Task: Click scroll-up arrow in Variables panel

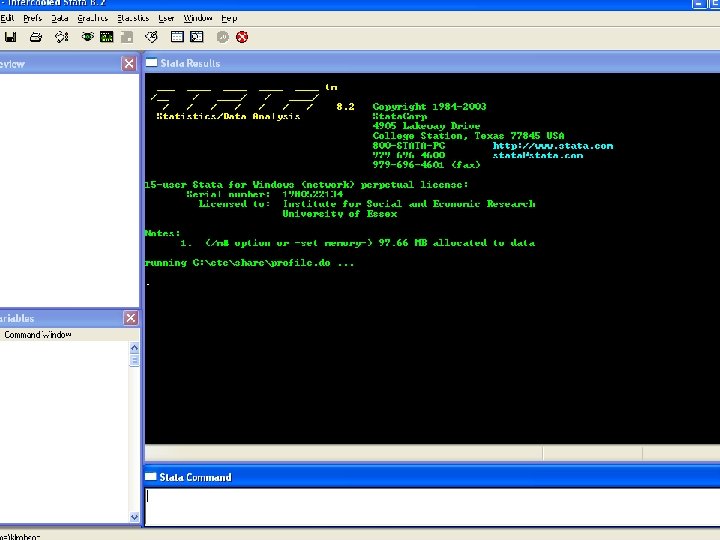Action: point(134,348)
